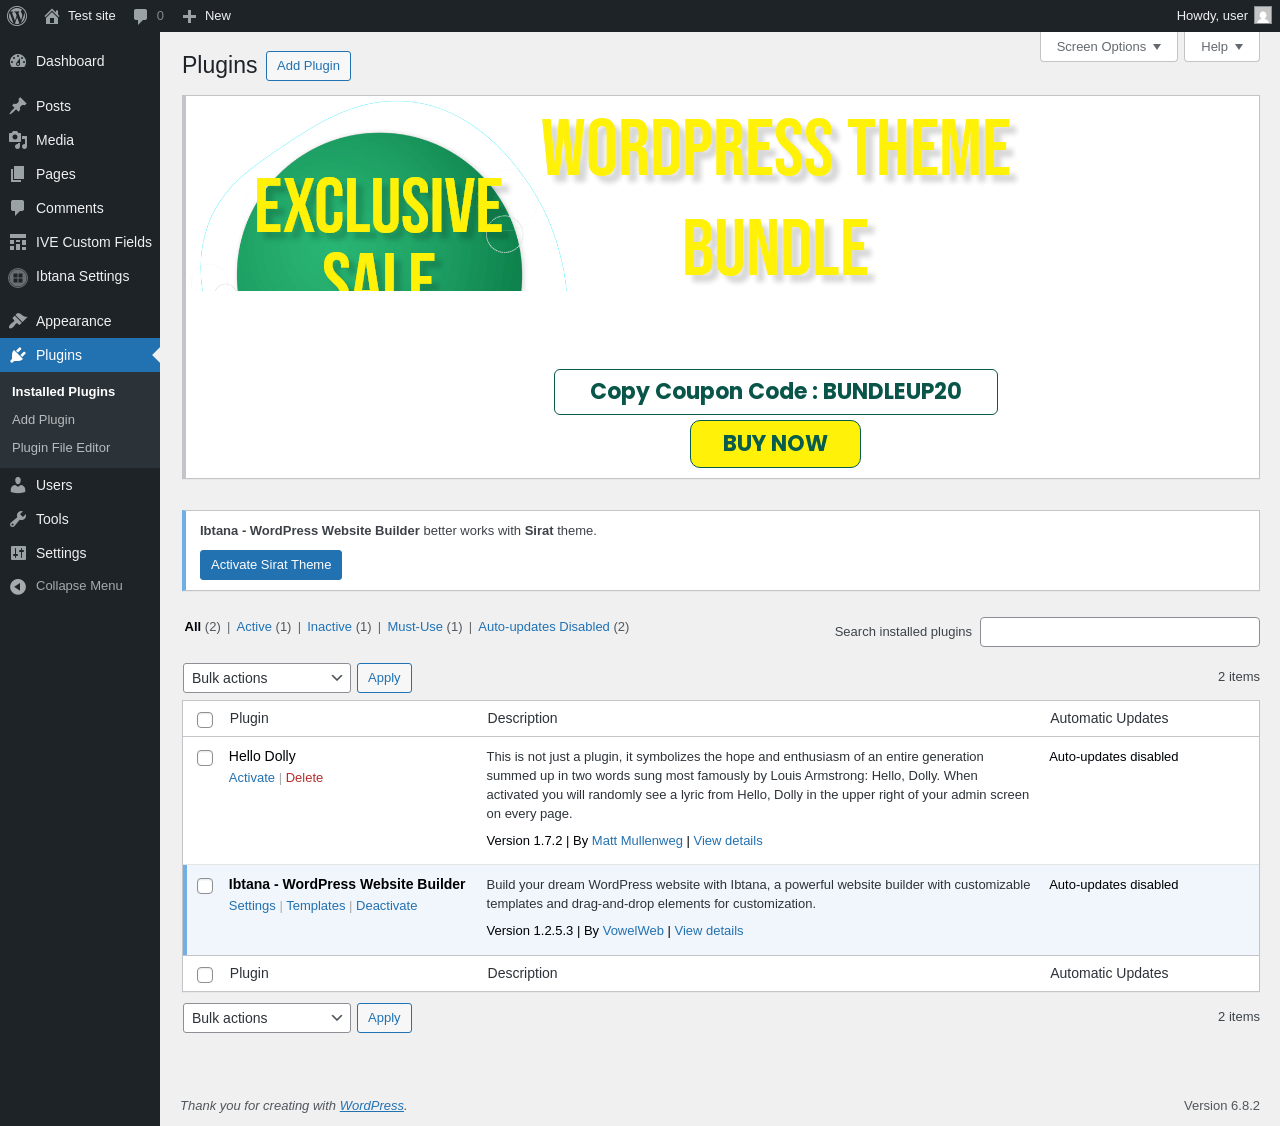Click the WordPress logo in admin bar
Viewport: 1280px width, 1126px height.
click(x=17, y=16)
